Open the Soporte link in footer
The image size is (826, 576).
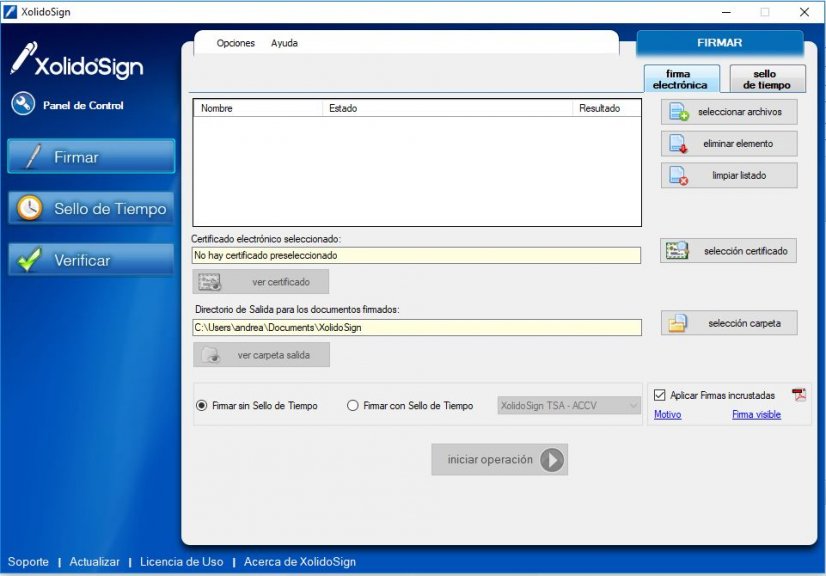[x=28, y=562]
